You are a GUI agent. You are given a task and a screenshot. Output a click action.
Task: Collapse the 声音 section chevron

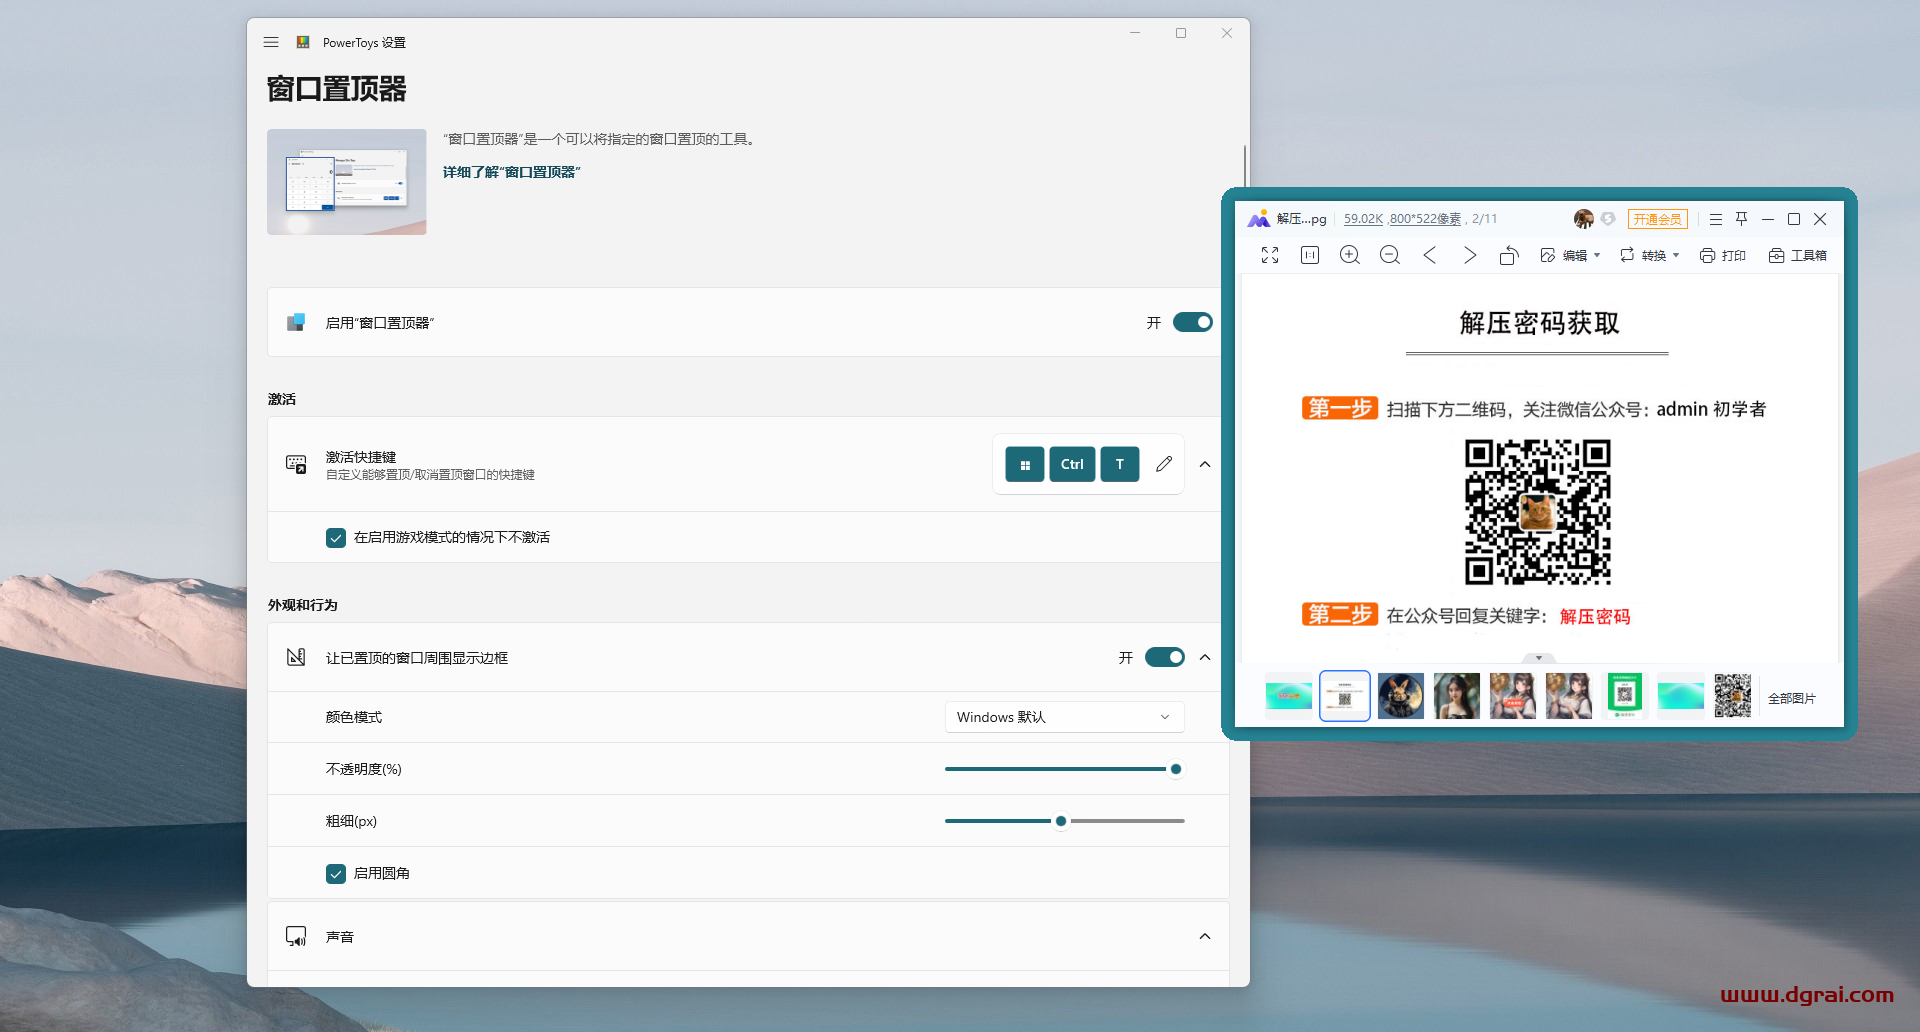[1205, 936]
